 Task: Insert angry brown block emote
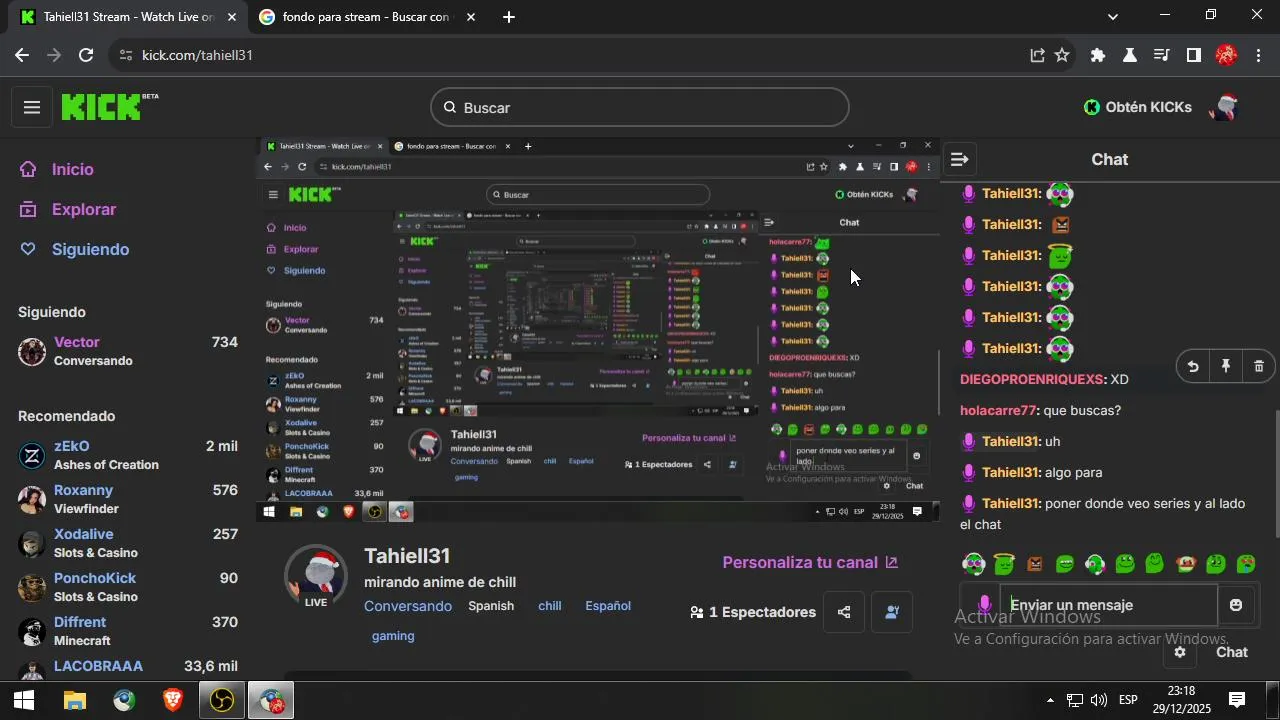[1034, 564]
